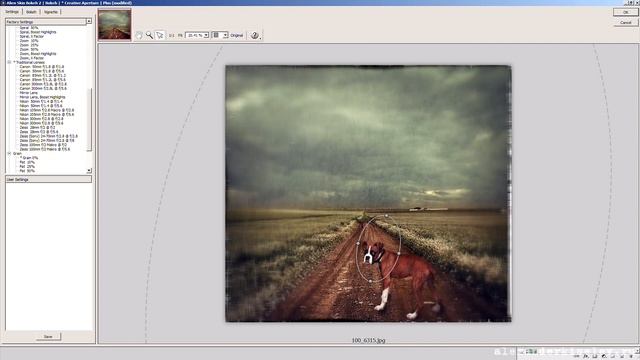Select Zoom, X Factor preset

pyautogui.click(x=32, y=58)
